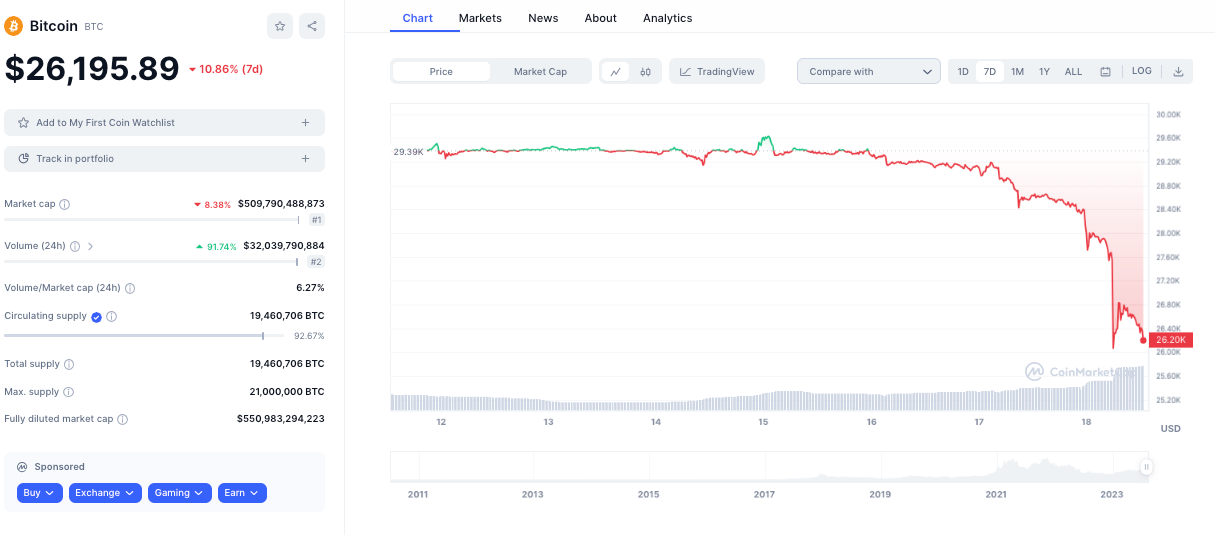Click the $550,983,294,223 diluted cap value
The width and height of the screenshot is (1215, 535).
click(x=281, y=419)
